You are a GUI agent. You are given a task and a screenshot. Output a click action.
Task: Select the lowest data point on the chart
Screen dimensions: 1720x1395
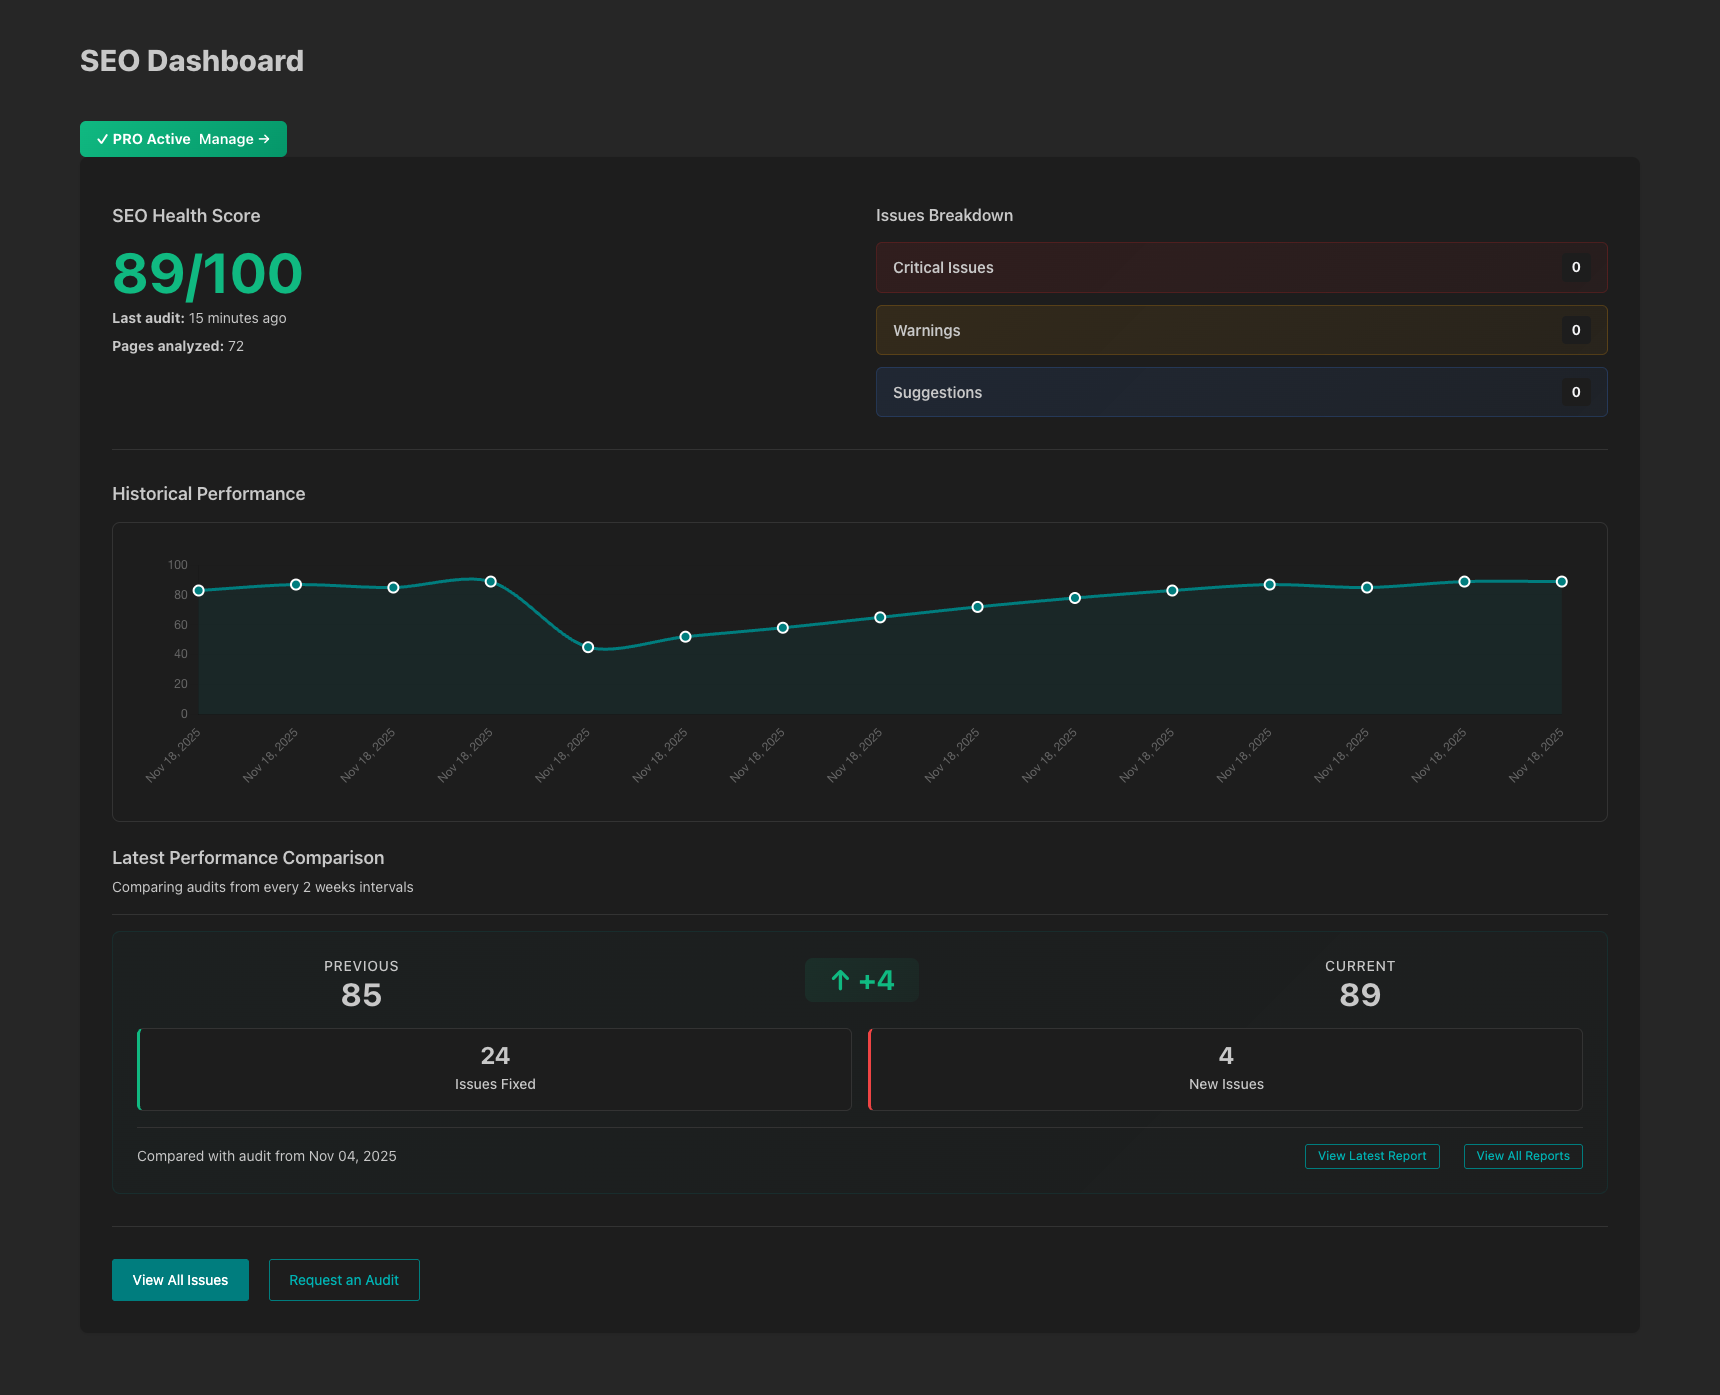pos(588,647)
